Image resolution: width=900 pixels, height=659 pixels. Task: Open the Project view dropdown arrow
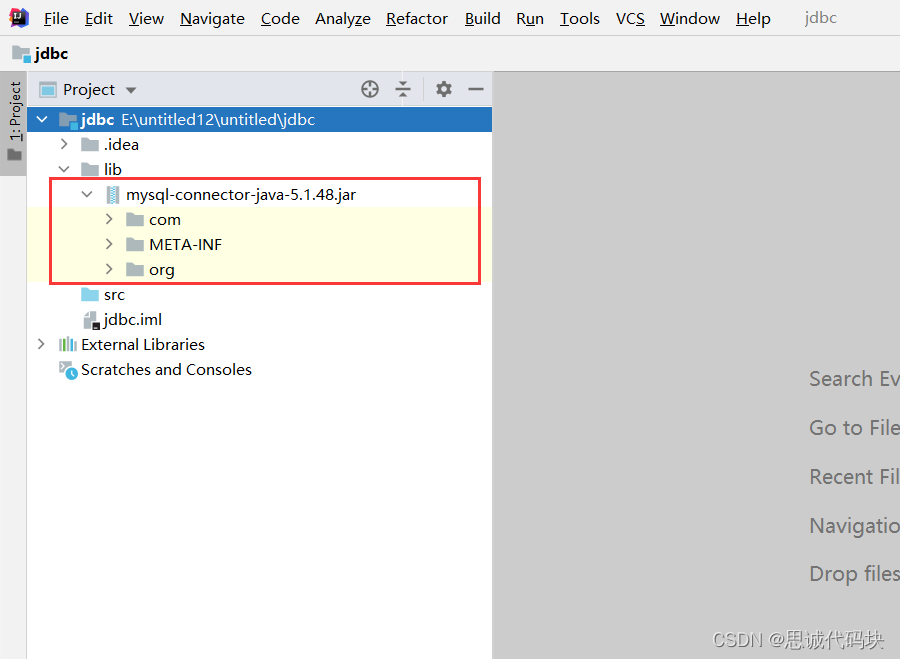coord(131,90)
